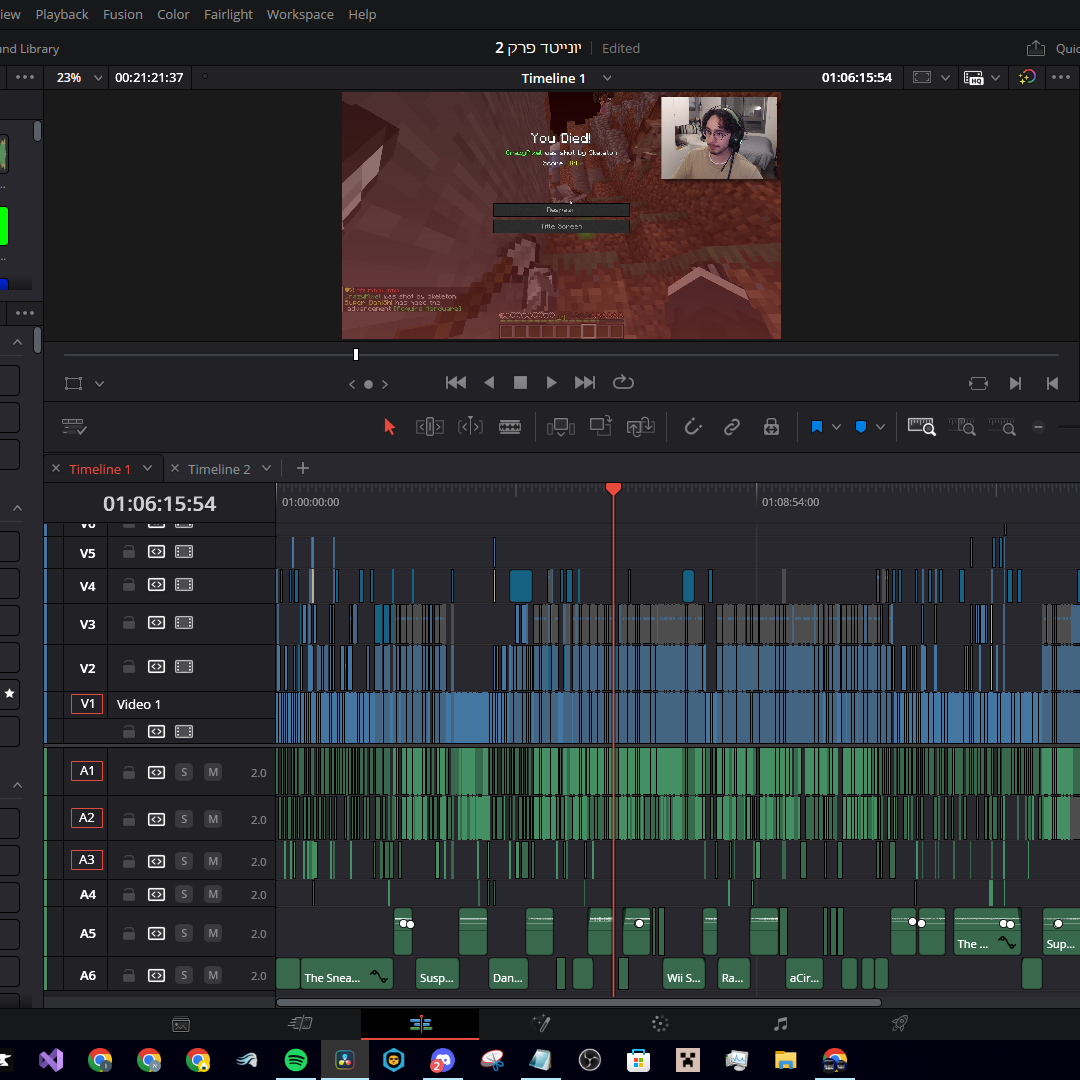1080x1080 pixels.
Task: Open the Deliver page rocket icon
Action: 900,1023
